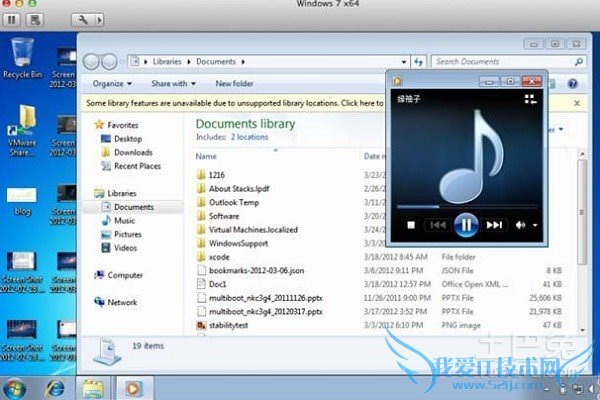The height and width of the screenshot is (400, 600).
Task: Expand arrow after Libraries in address bar
Action: coord(189,62)
